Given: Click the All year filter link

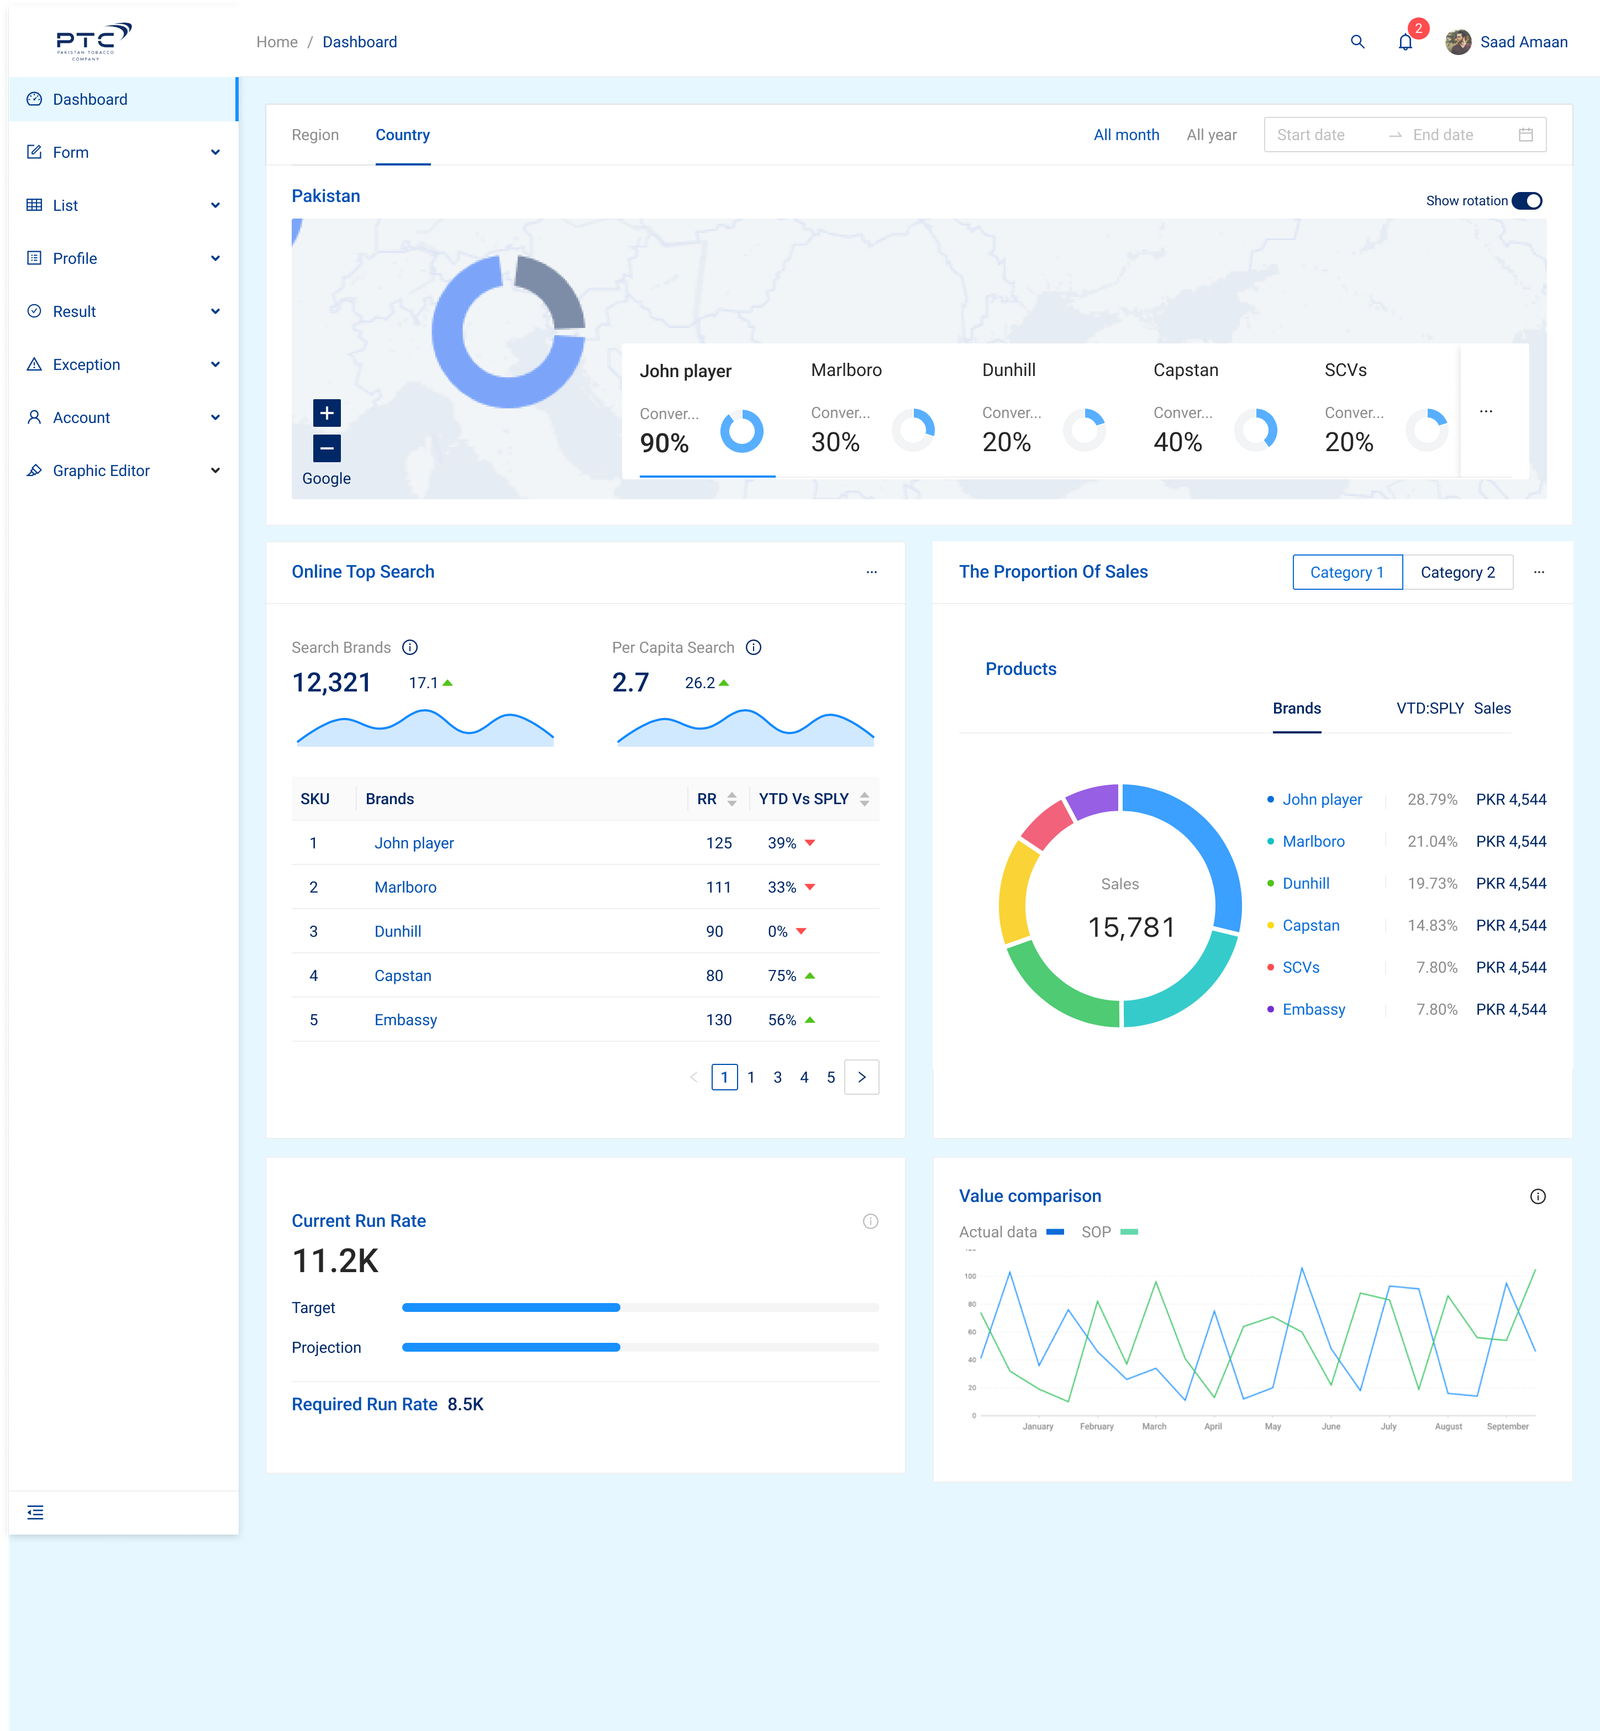Looking at the screenshot, I should coord(1211,135).
